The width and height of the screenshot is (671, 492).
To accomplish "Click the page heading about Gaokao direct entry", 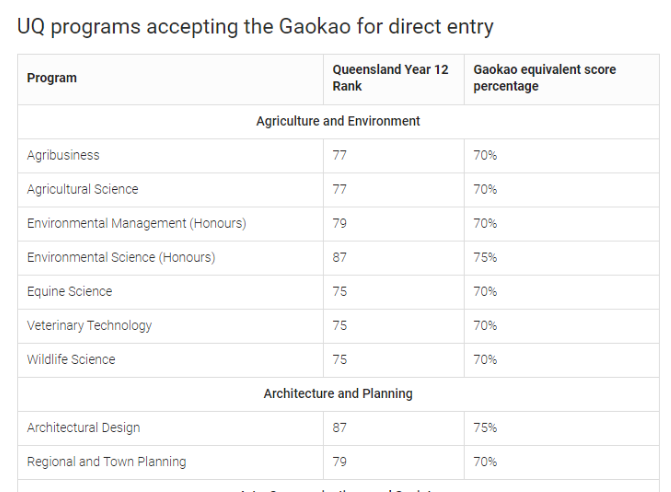I will pyautogui.click(x=256, y=27).
